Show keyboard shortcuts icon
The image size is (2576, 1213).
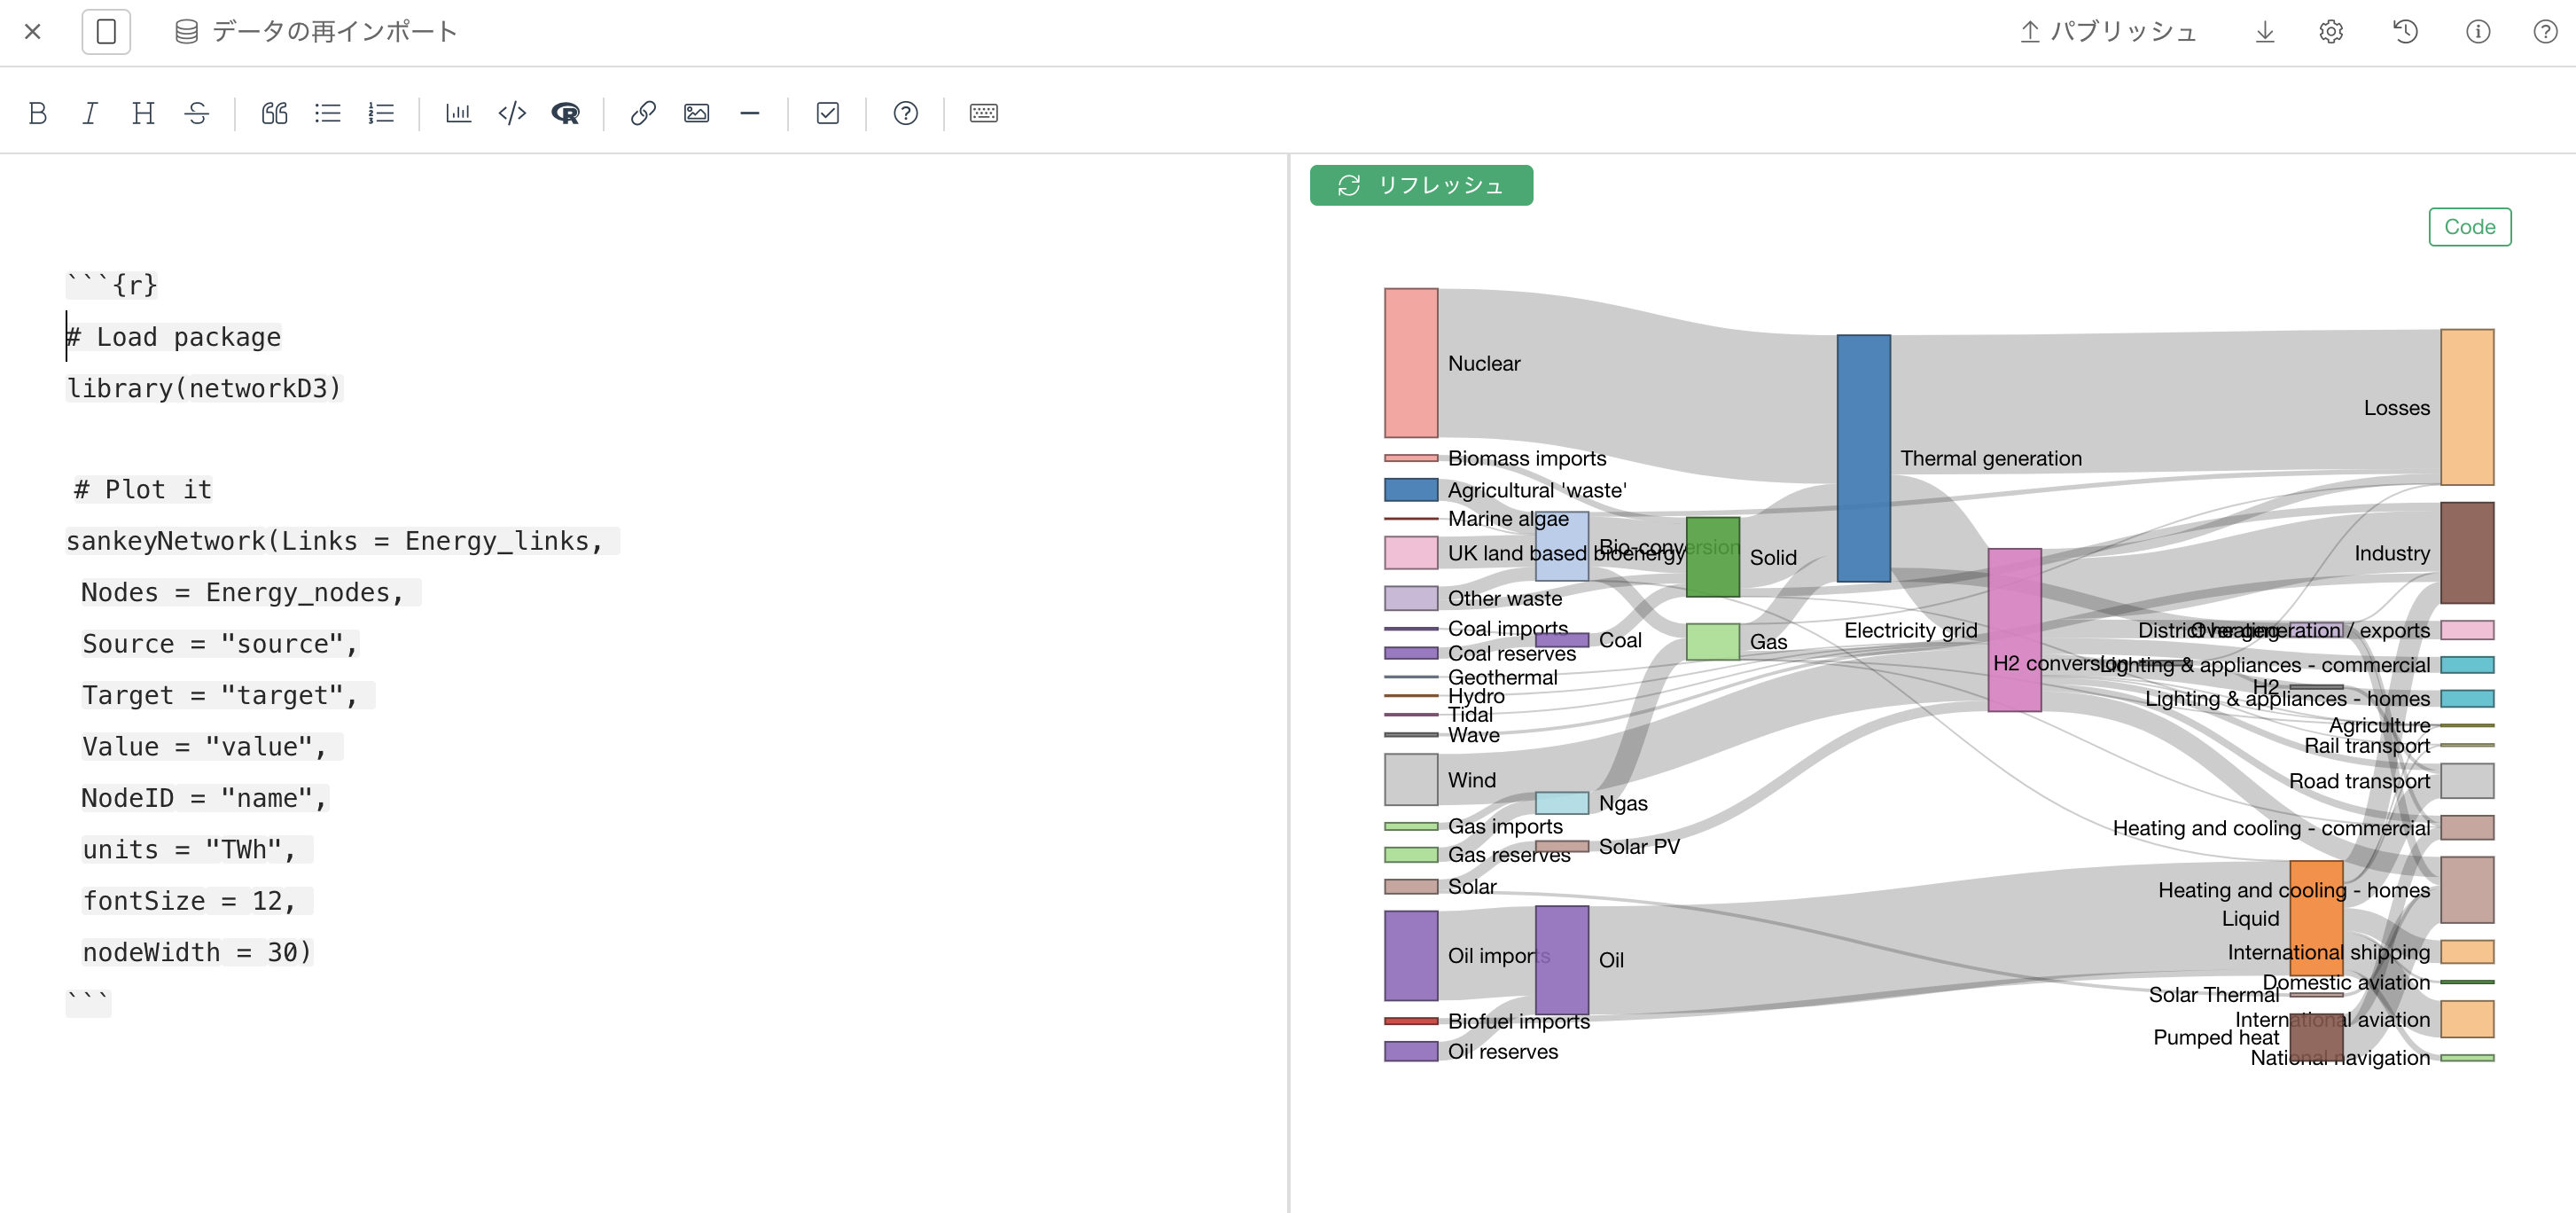click(x=984, y=113)
